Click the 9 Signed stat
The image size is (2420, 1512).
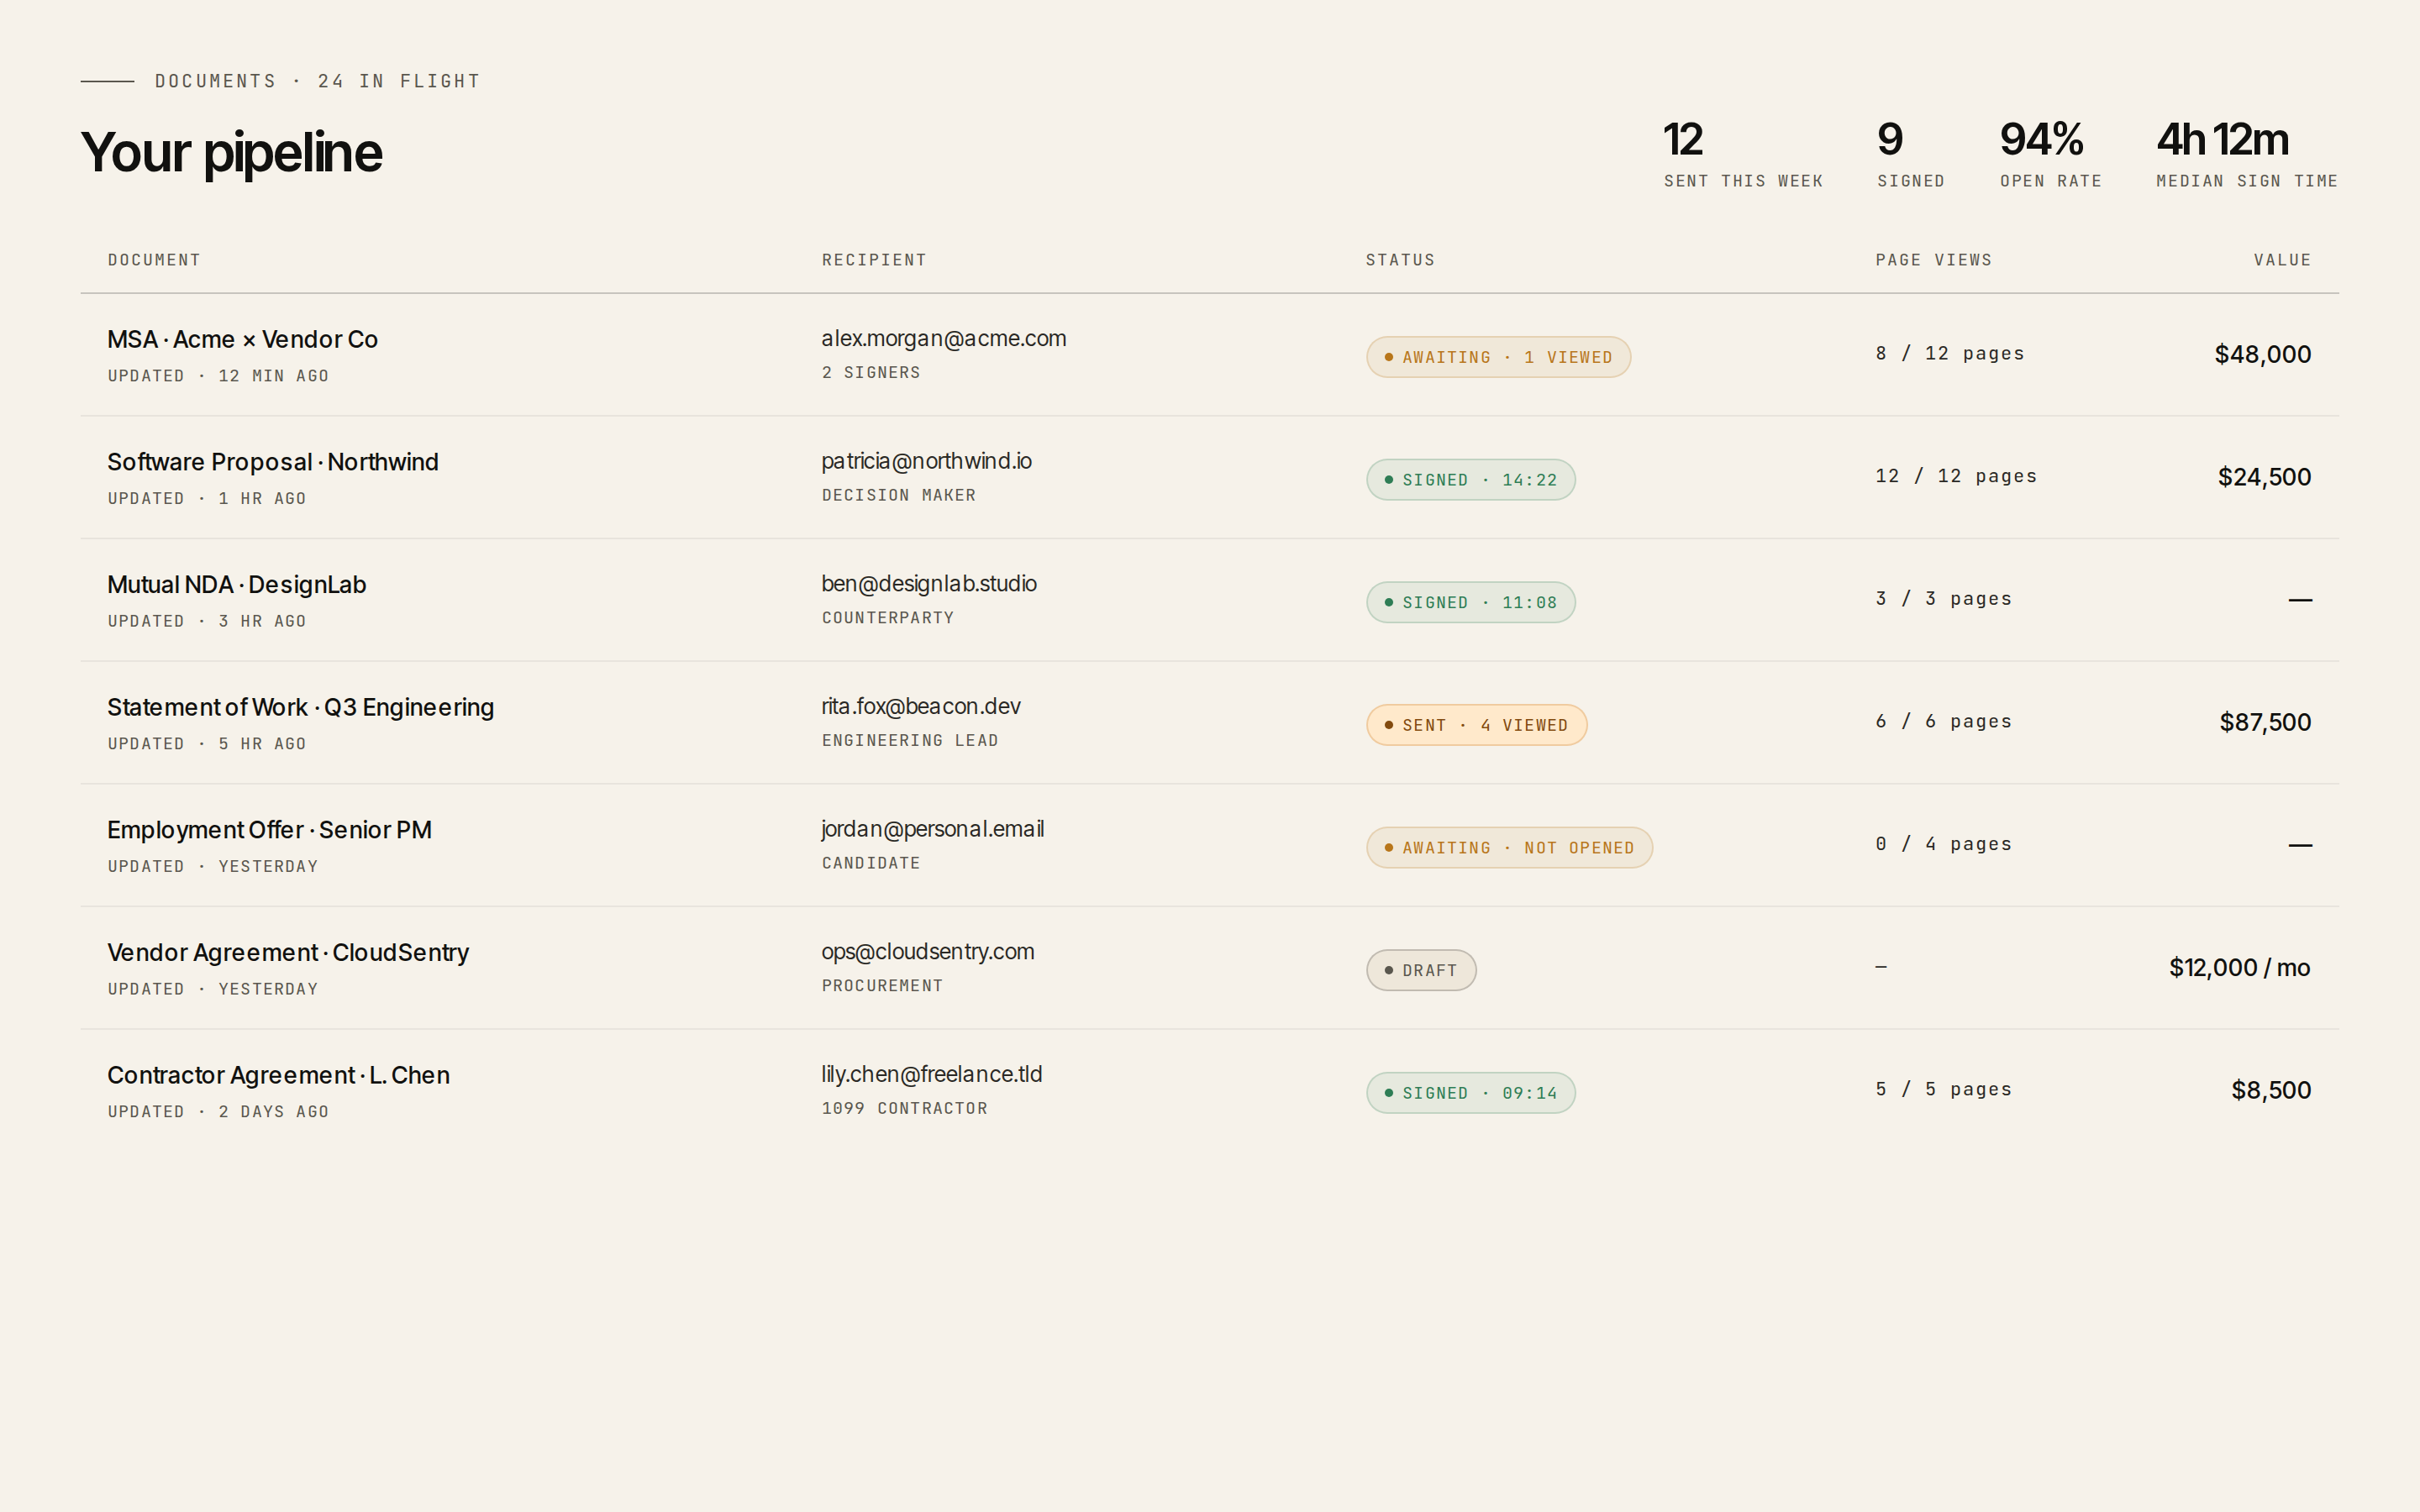point(1910,154)
